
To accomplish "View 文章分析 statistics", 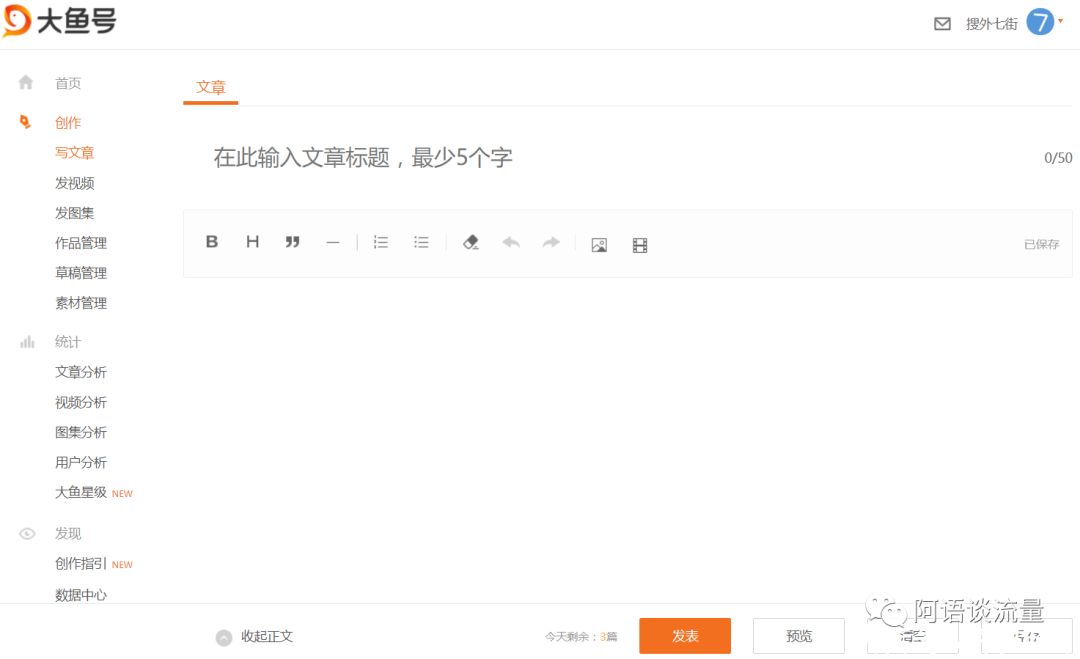I will click(81, 372).
